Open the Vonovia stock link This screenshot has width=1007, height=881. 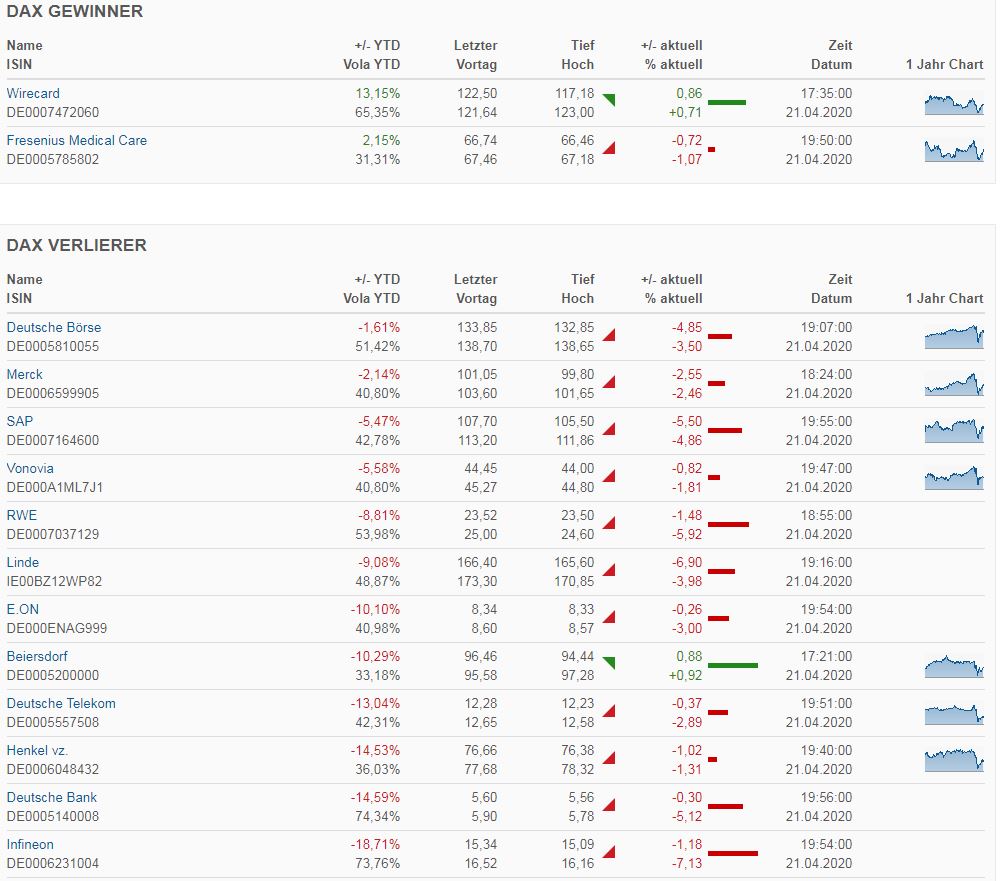click(30, 467)
